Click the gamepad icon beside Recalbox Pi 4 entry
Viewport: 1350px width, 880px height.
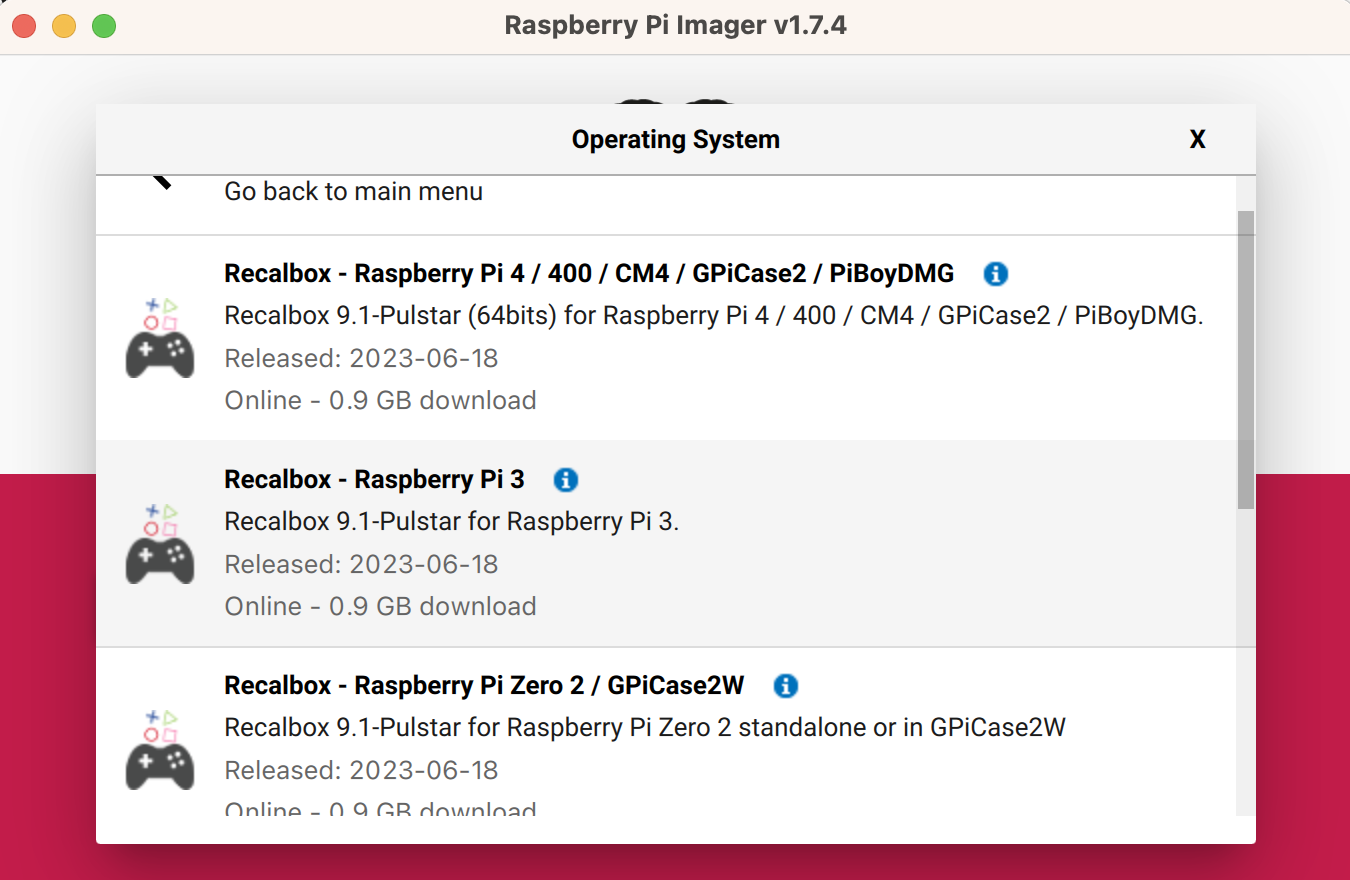click(160, 337)
